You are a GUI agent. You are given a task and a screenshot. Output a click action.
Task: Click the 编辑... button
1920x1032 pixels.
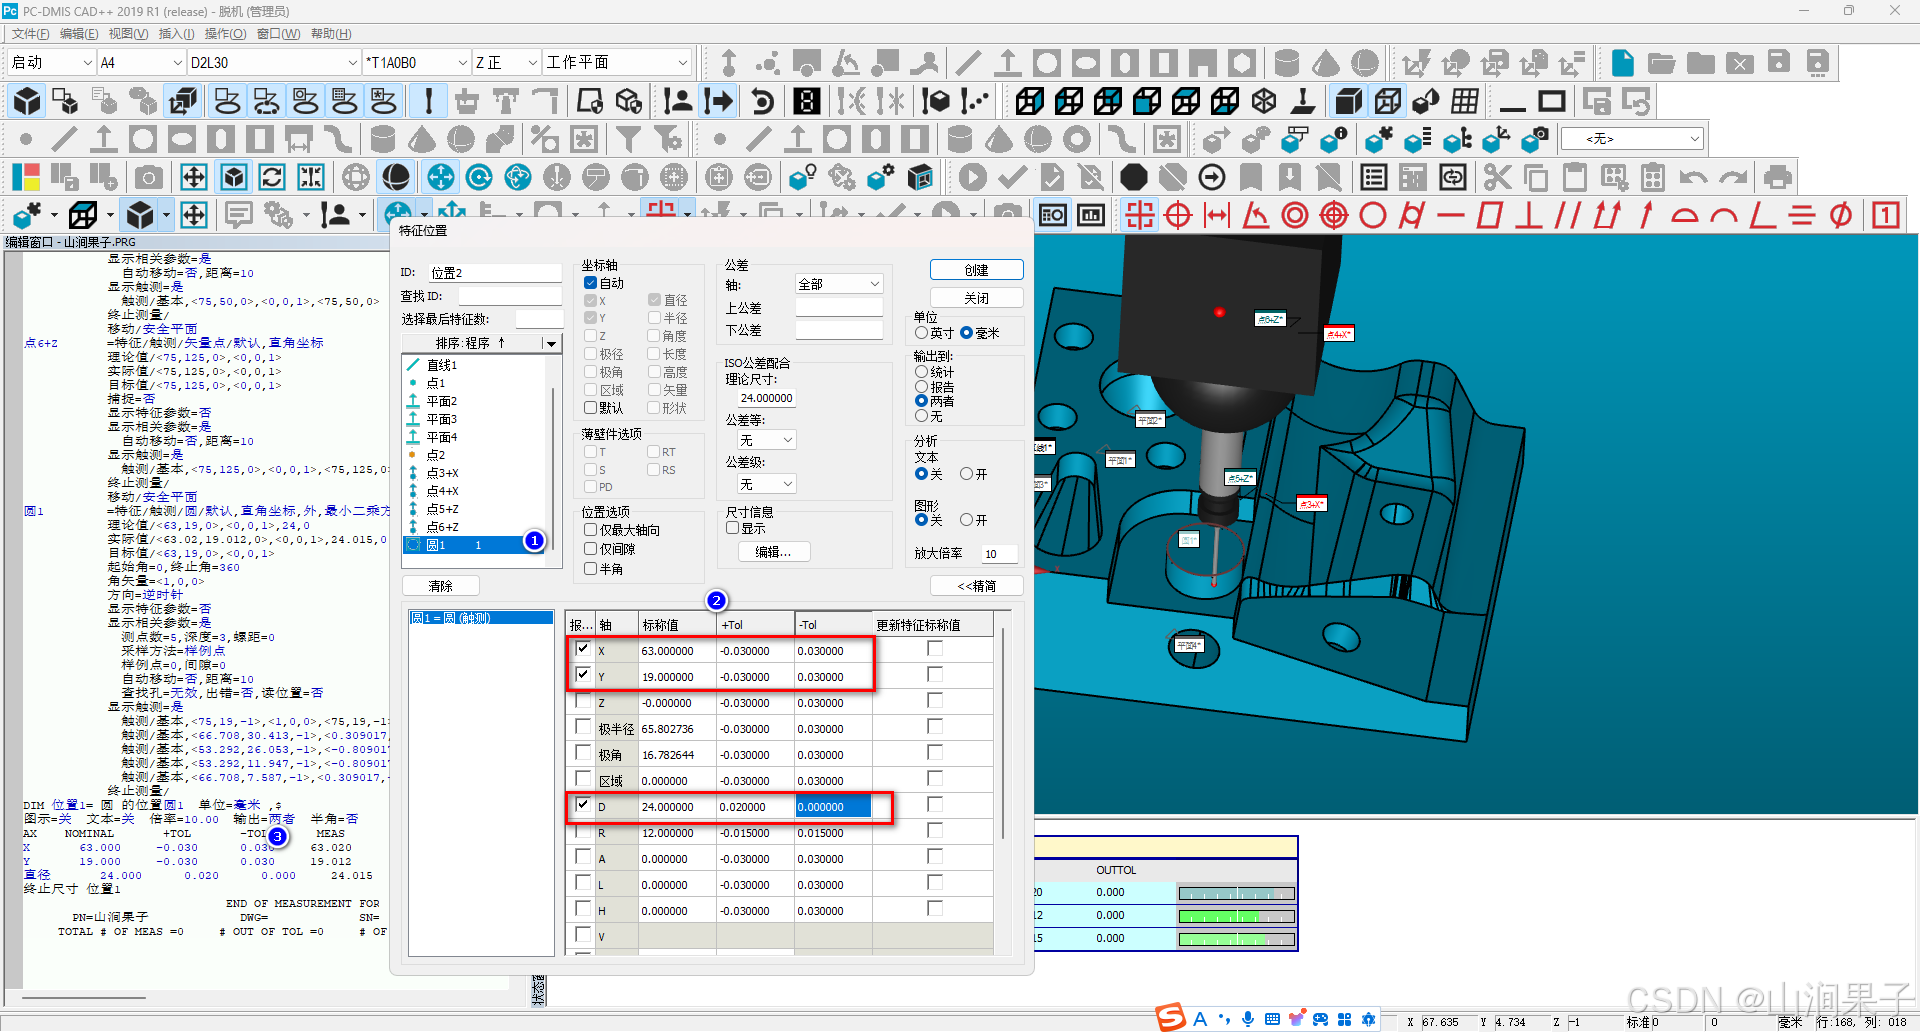click(x=773, y=552)
